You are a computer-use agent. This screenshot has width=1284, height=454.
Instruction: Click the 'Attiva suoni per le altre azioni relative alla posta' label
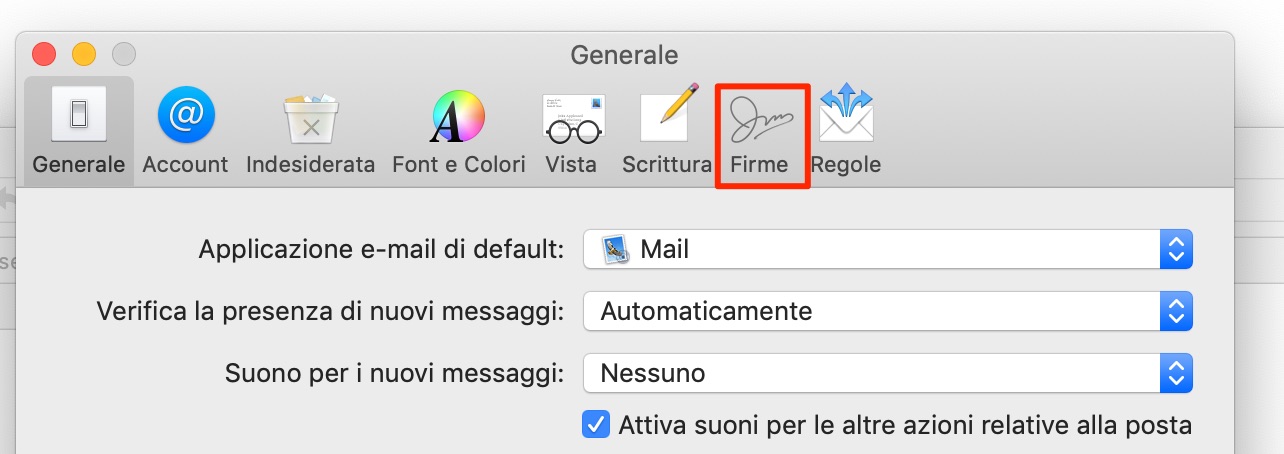pyautogui.click(x=905, y=425)
